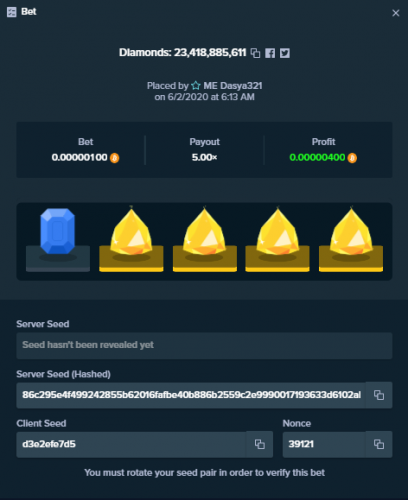Click the star icon beside Dasya321
The width and height of the screenshot is (408, 500).
[x=196, y=86]
